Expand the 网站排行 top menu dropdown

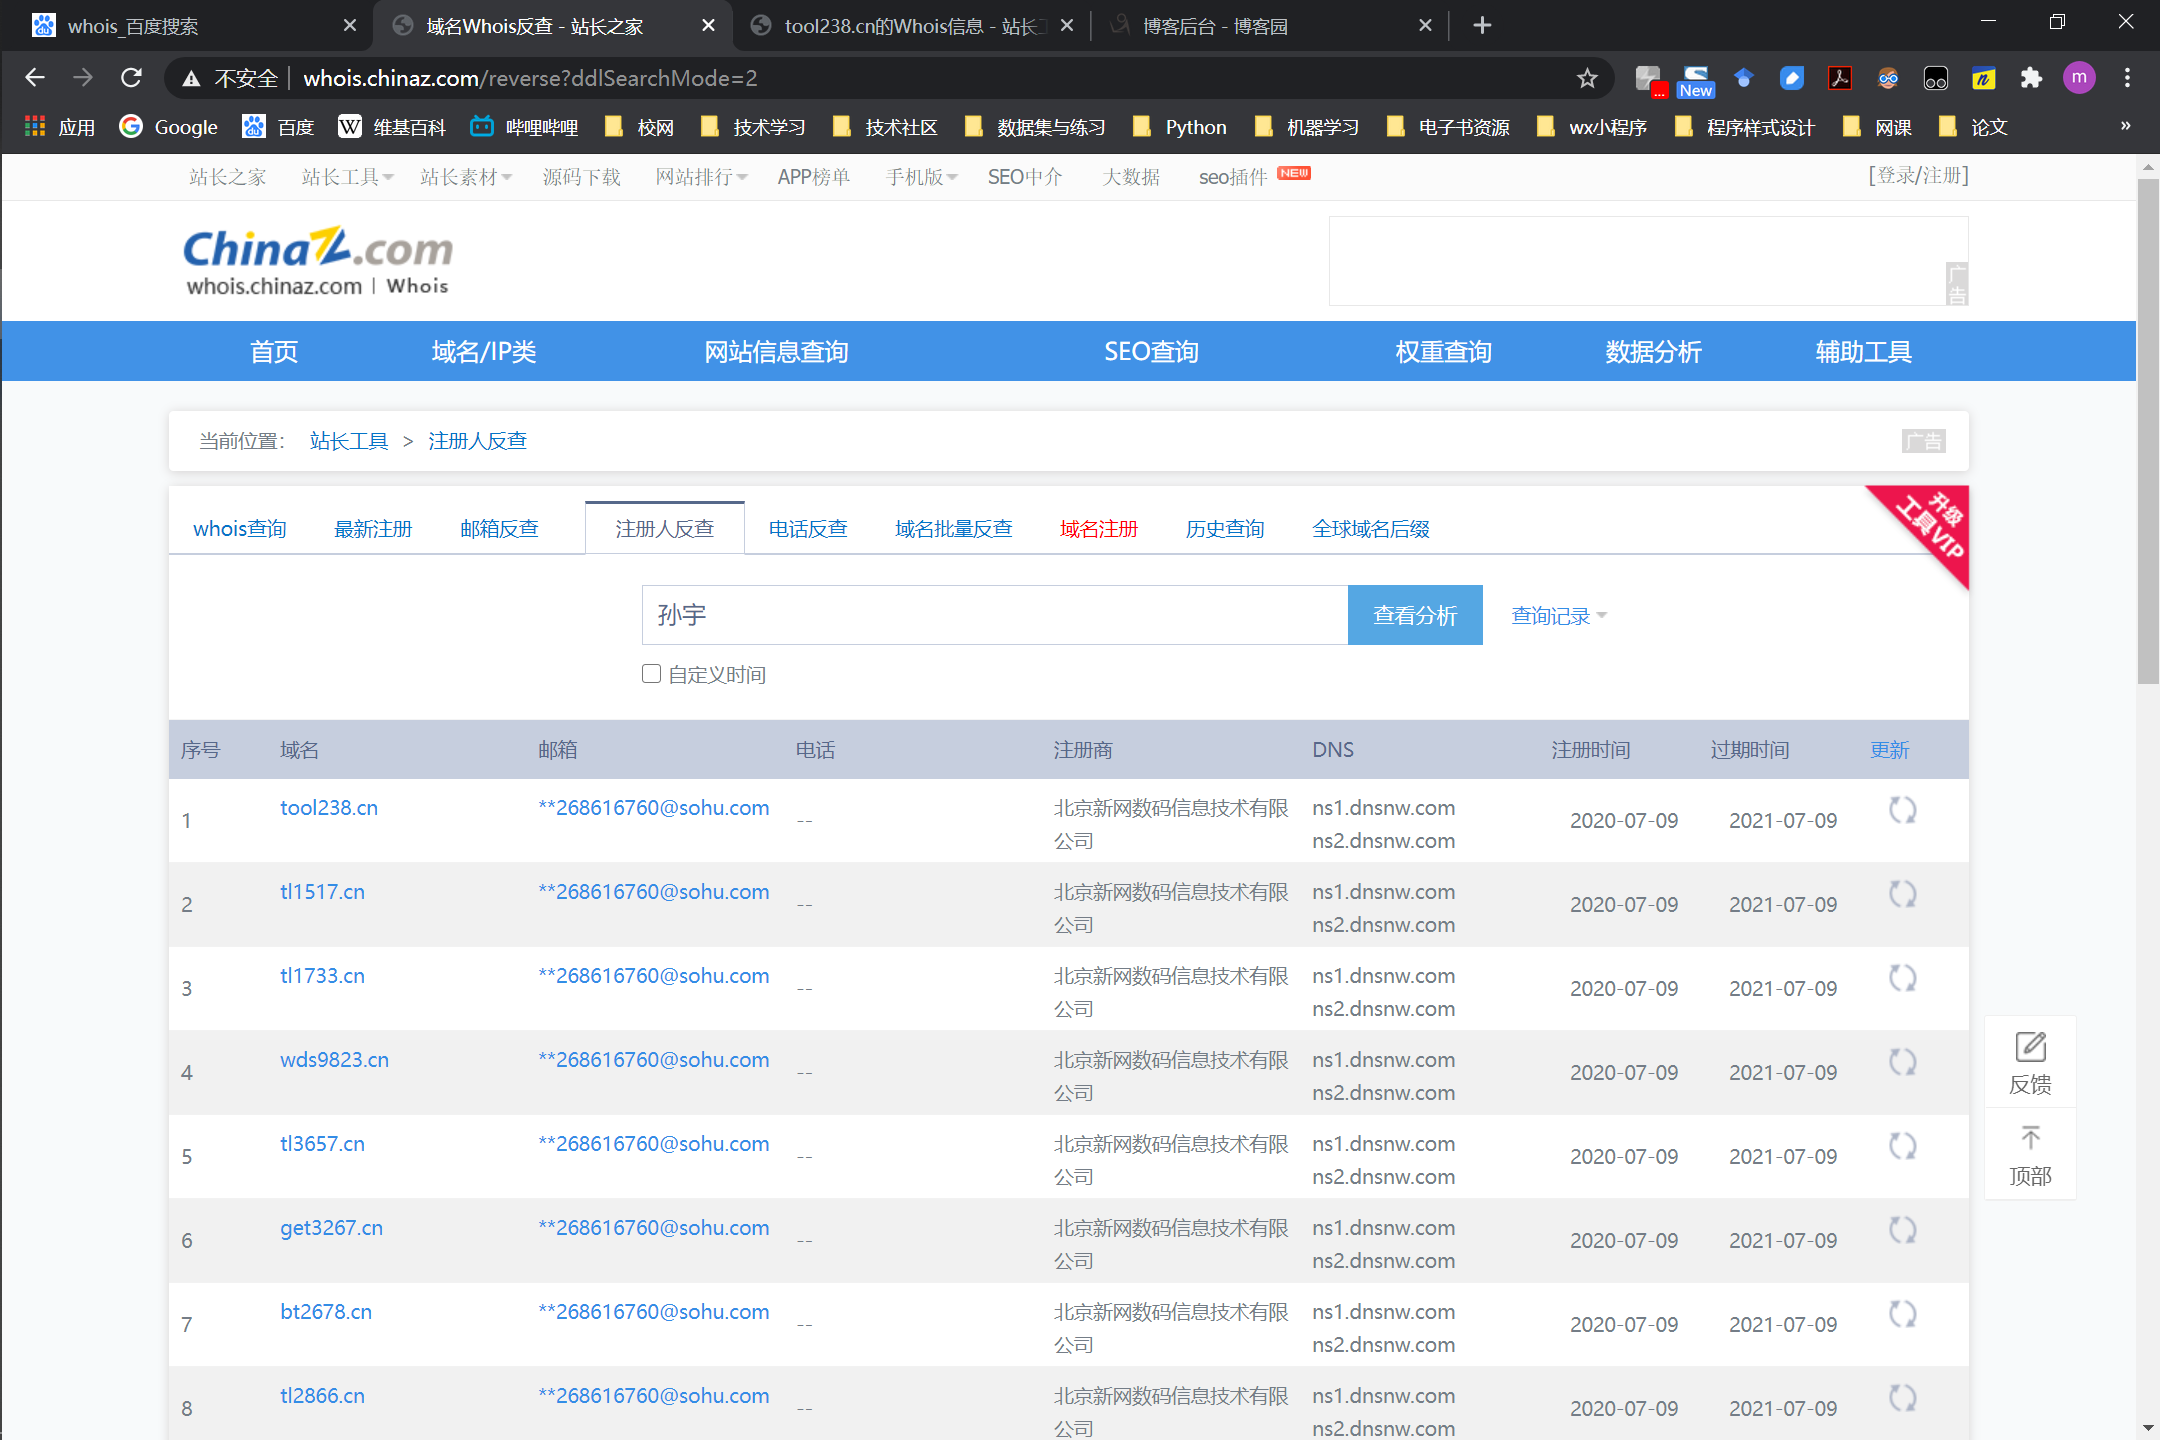point(701,177)
